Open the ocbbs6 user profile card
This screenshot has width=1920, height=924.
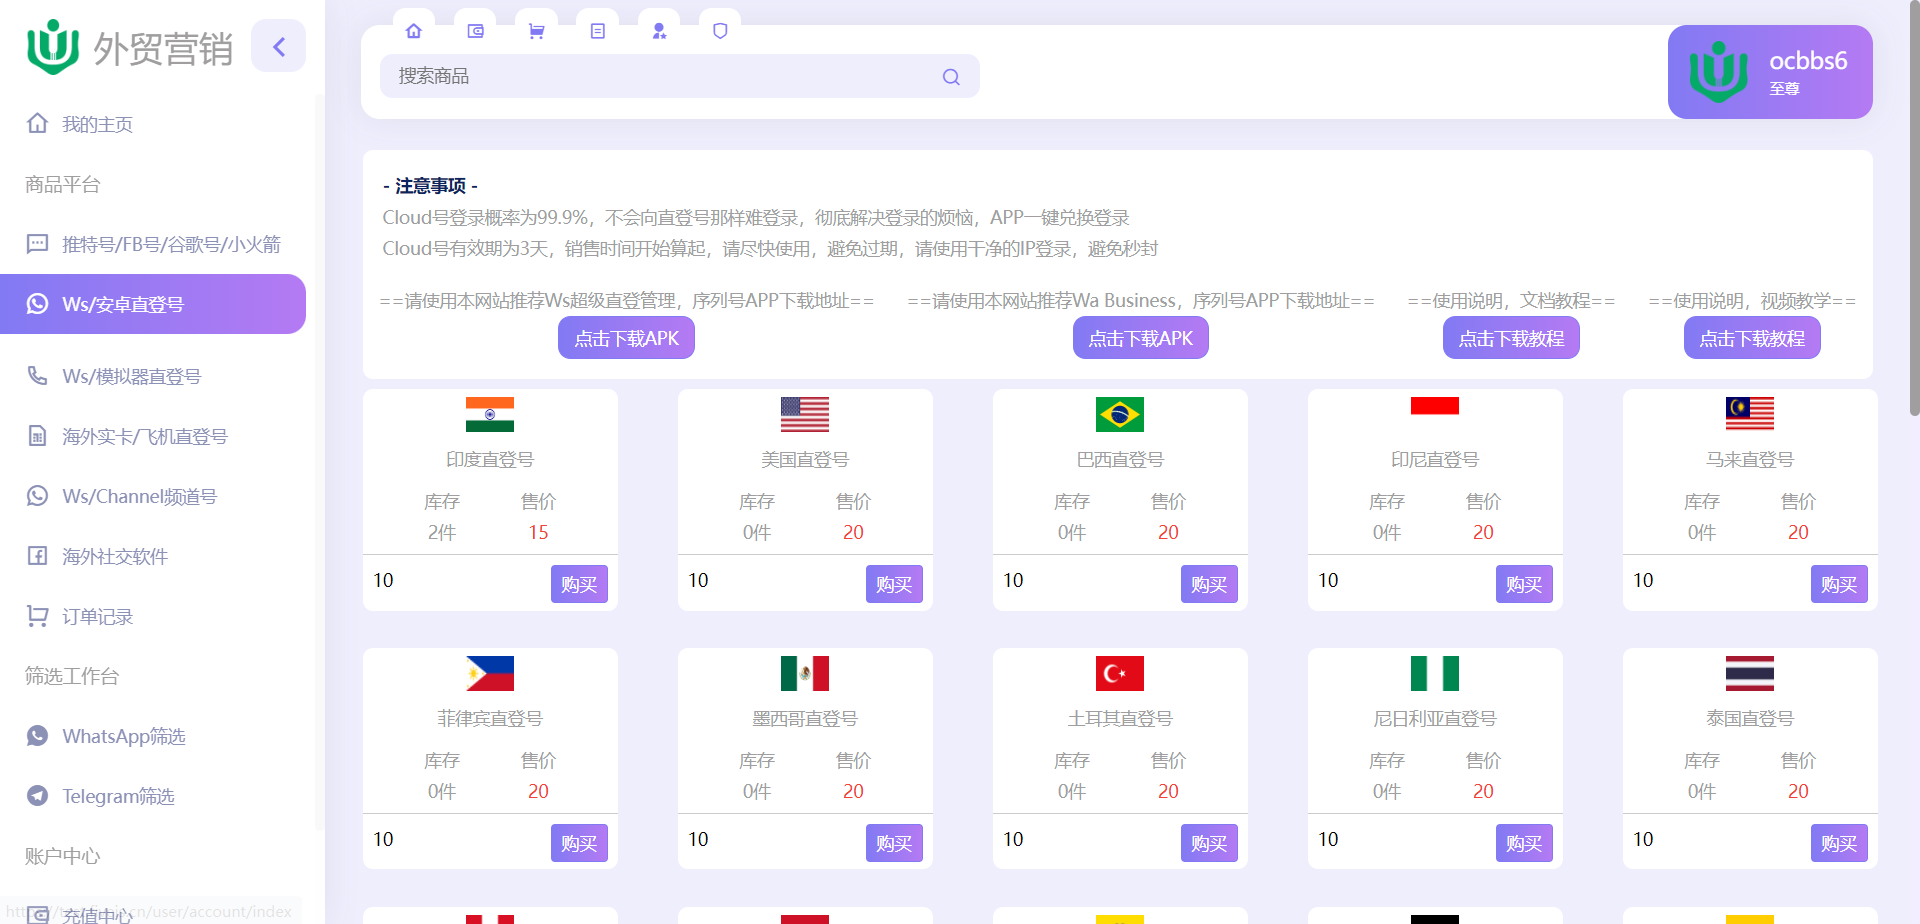click(x=1770, y=72)
